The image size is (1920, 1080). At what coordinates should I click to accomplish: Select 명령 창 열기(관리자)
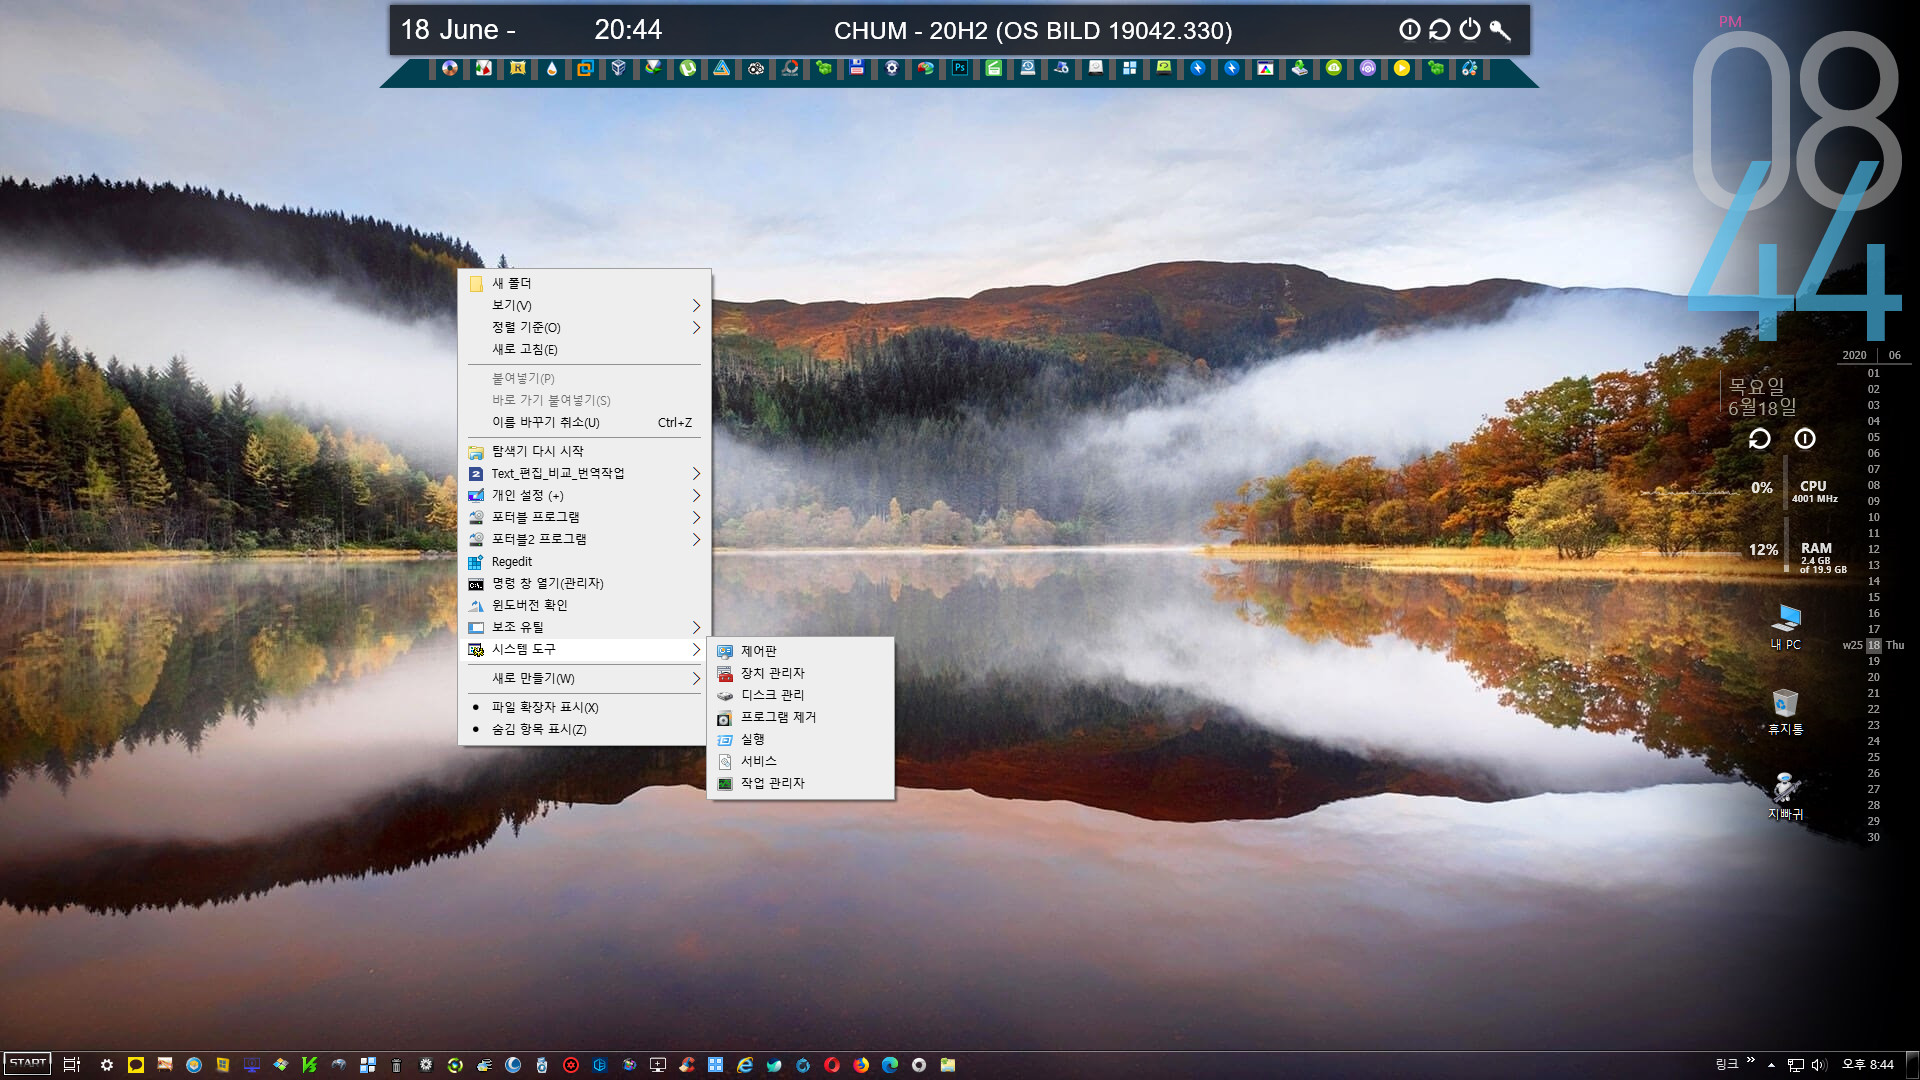point(584,583)
